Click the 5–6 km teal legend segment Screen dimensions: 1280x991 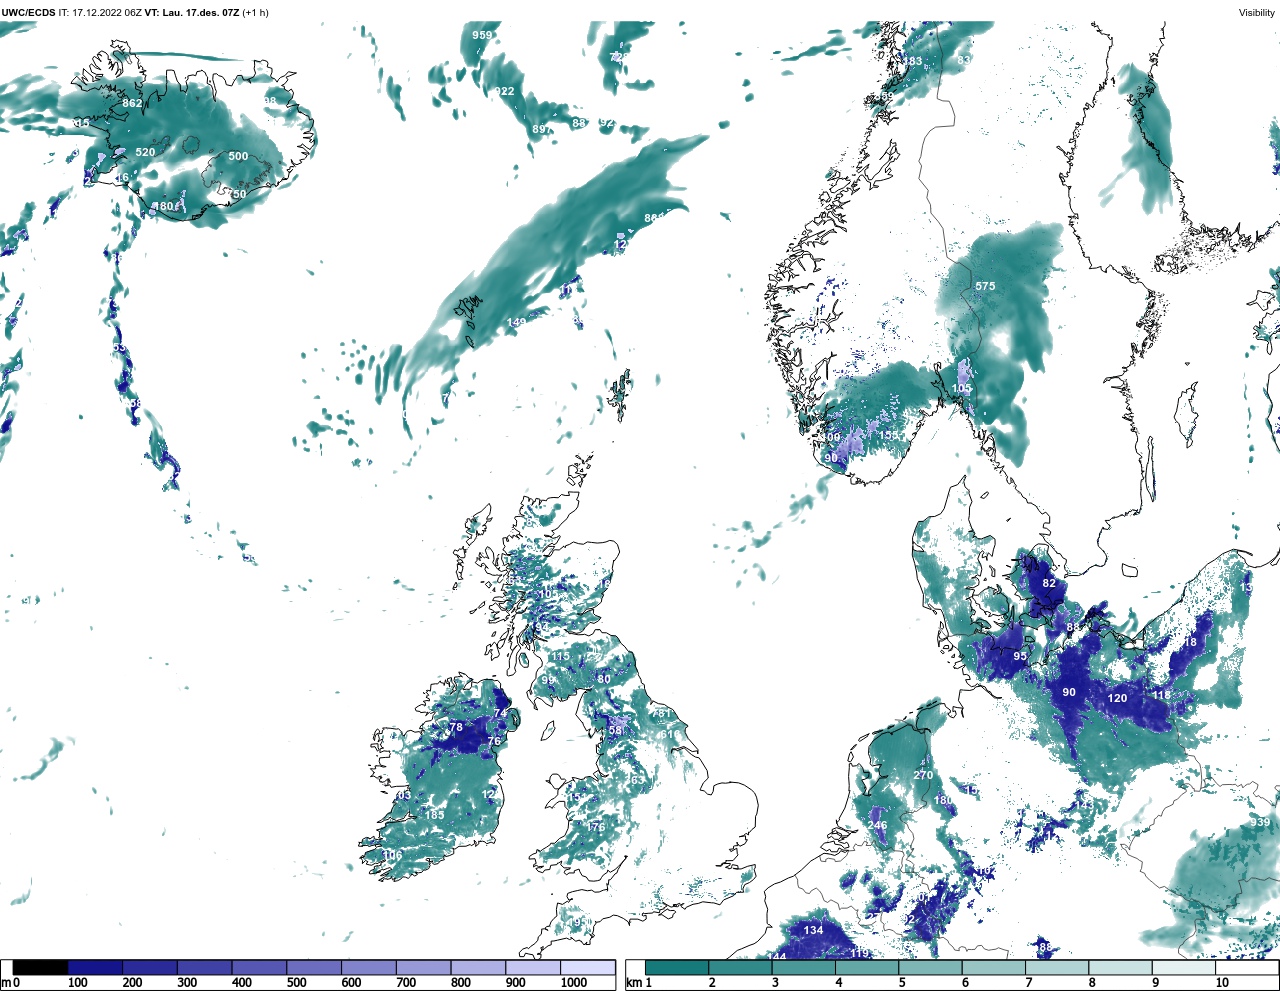[930, 968]
